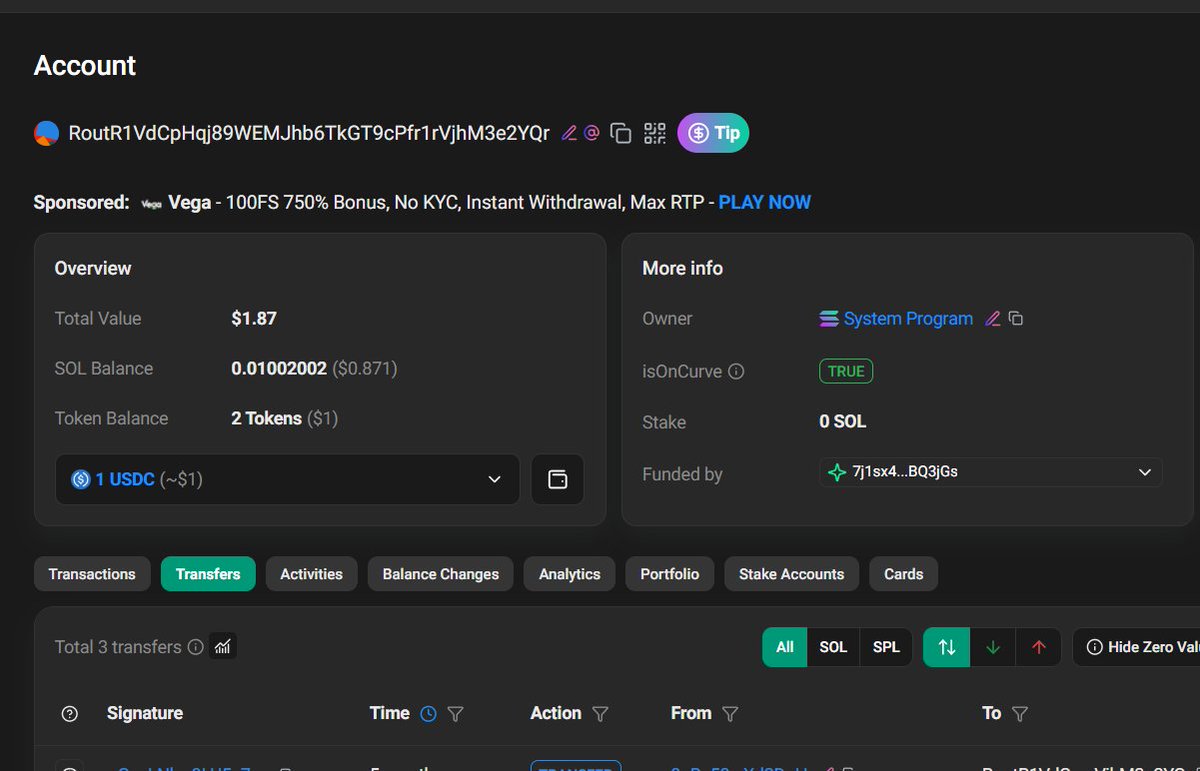Copy the RoutR1Vd account address

pyautogui.click(x=621, y=133)
